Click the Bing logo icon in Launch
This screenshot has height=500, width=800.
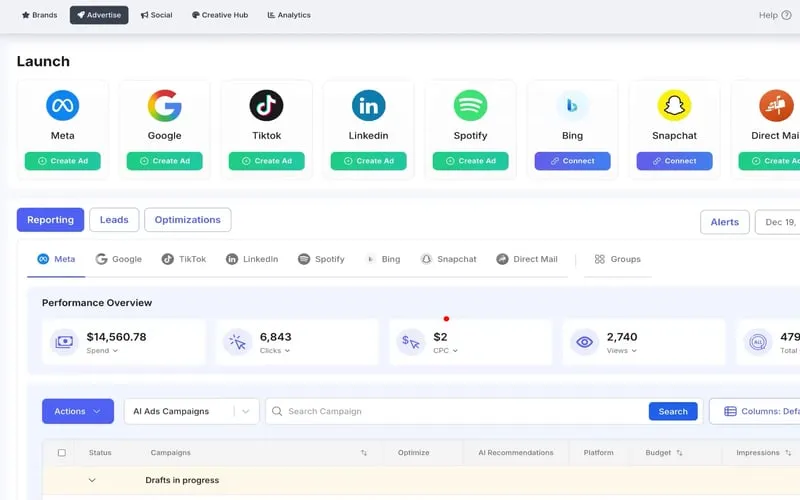572,106
